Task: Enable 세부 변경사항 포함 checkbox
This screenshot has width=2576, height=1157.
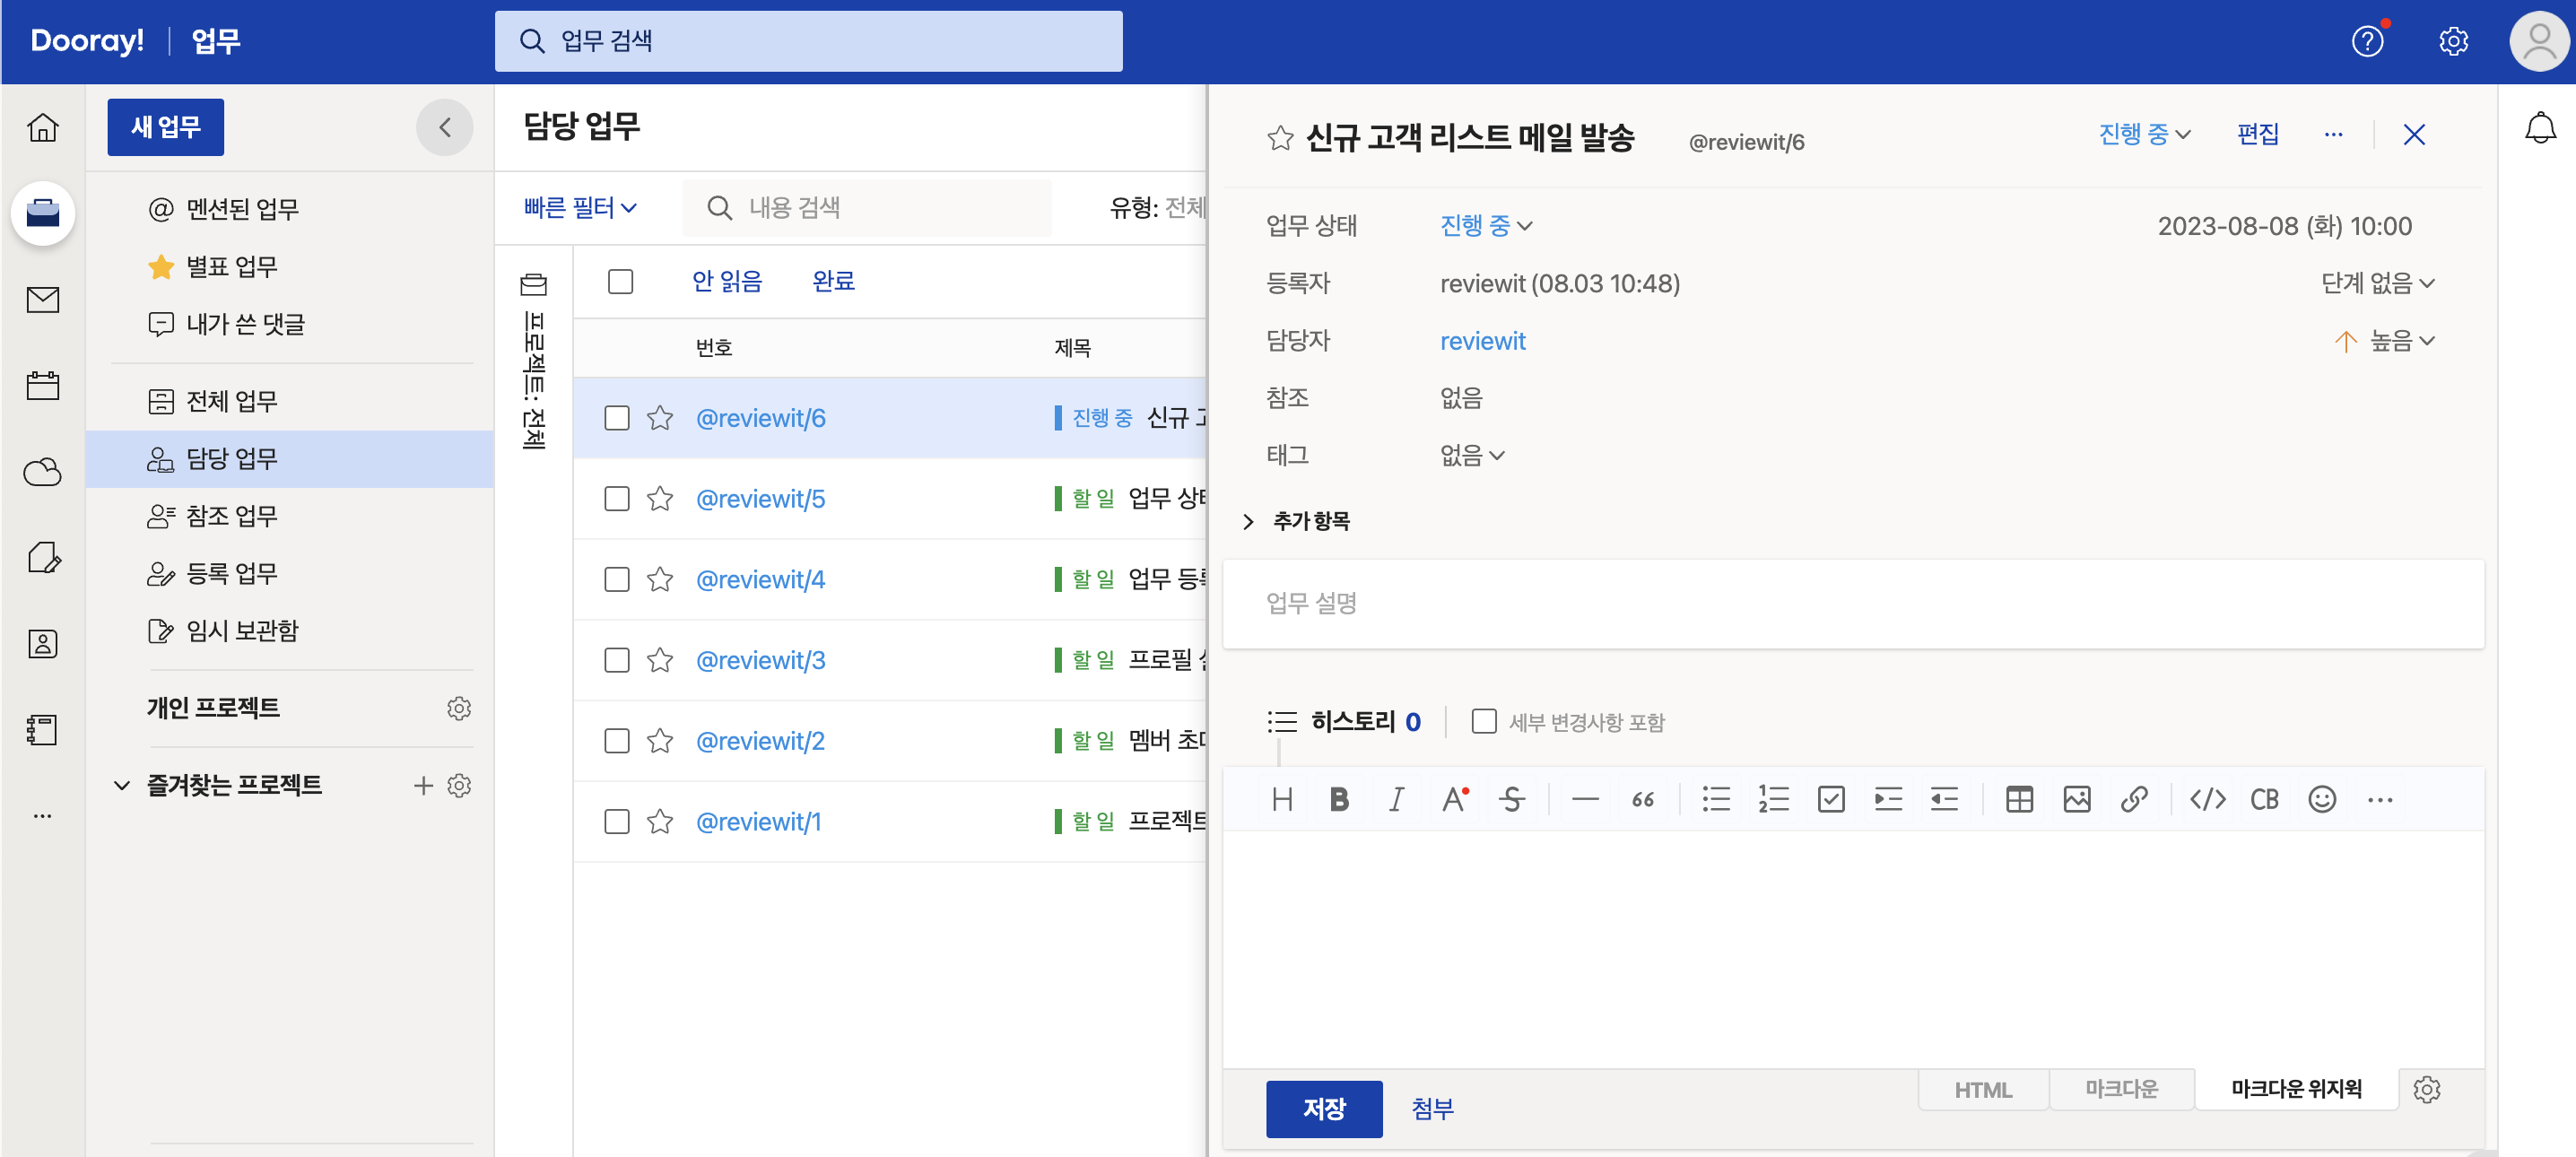Action: pos(1483,721)
